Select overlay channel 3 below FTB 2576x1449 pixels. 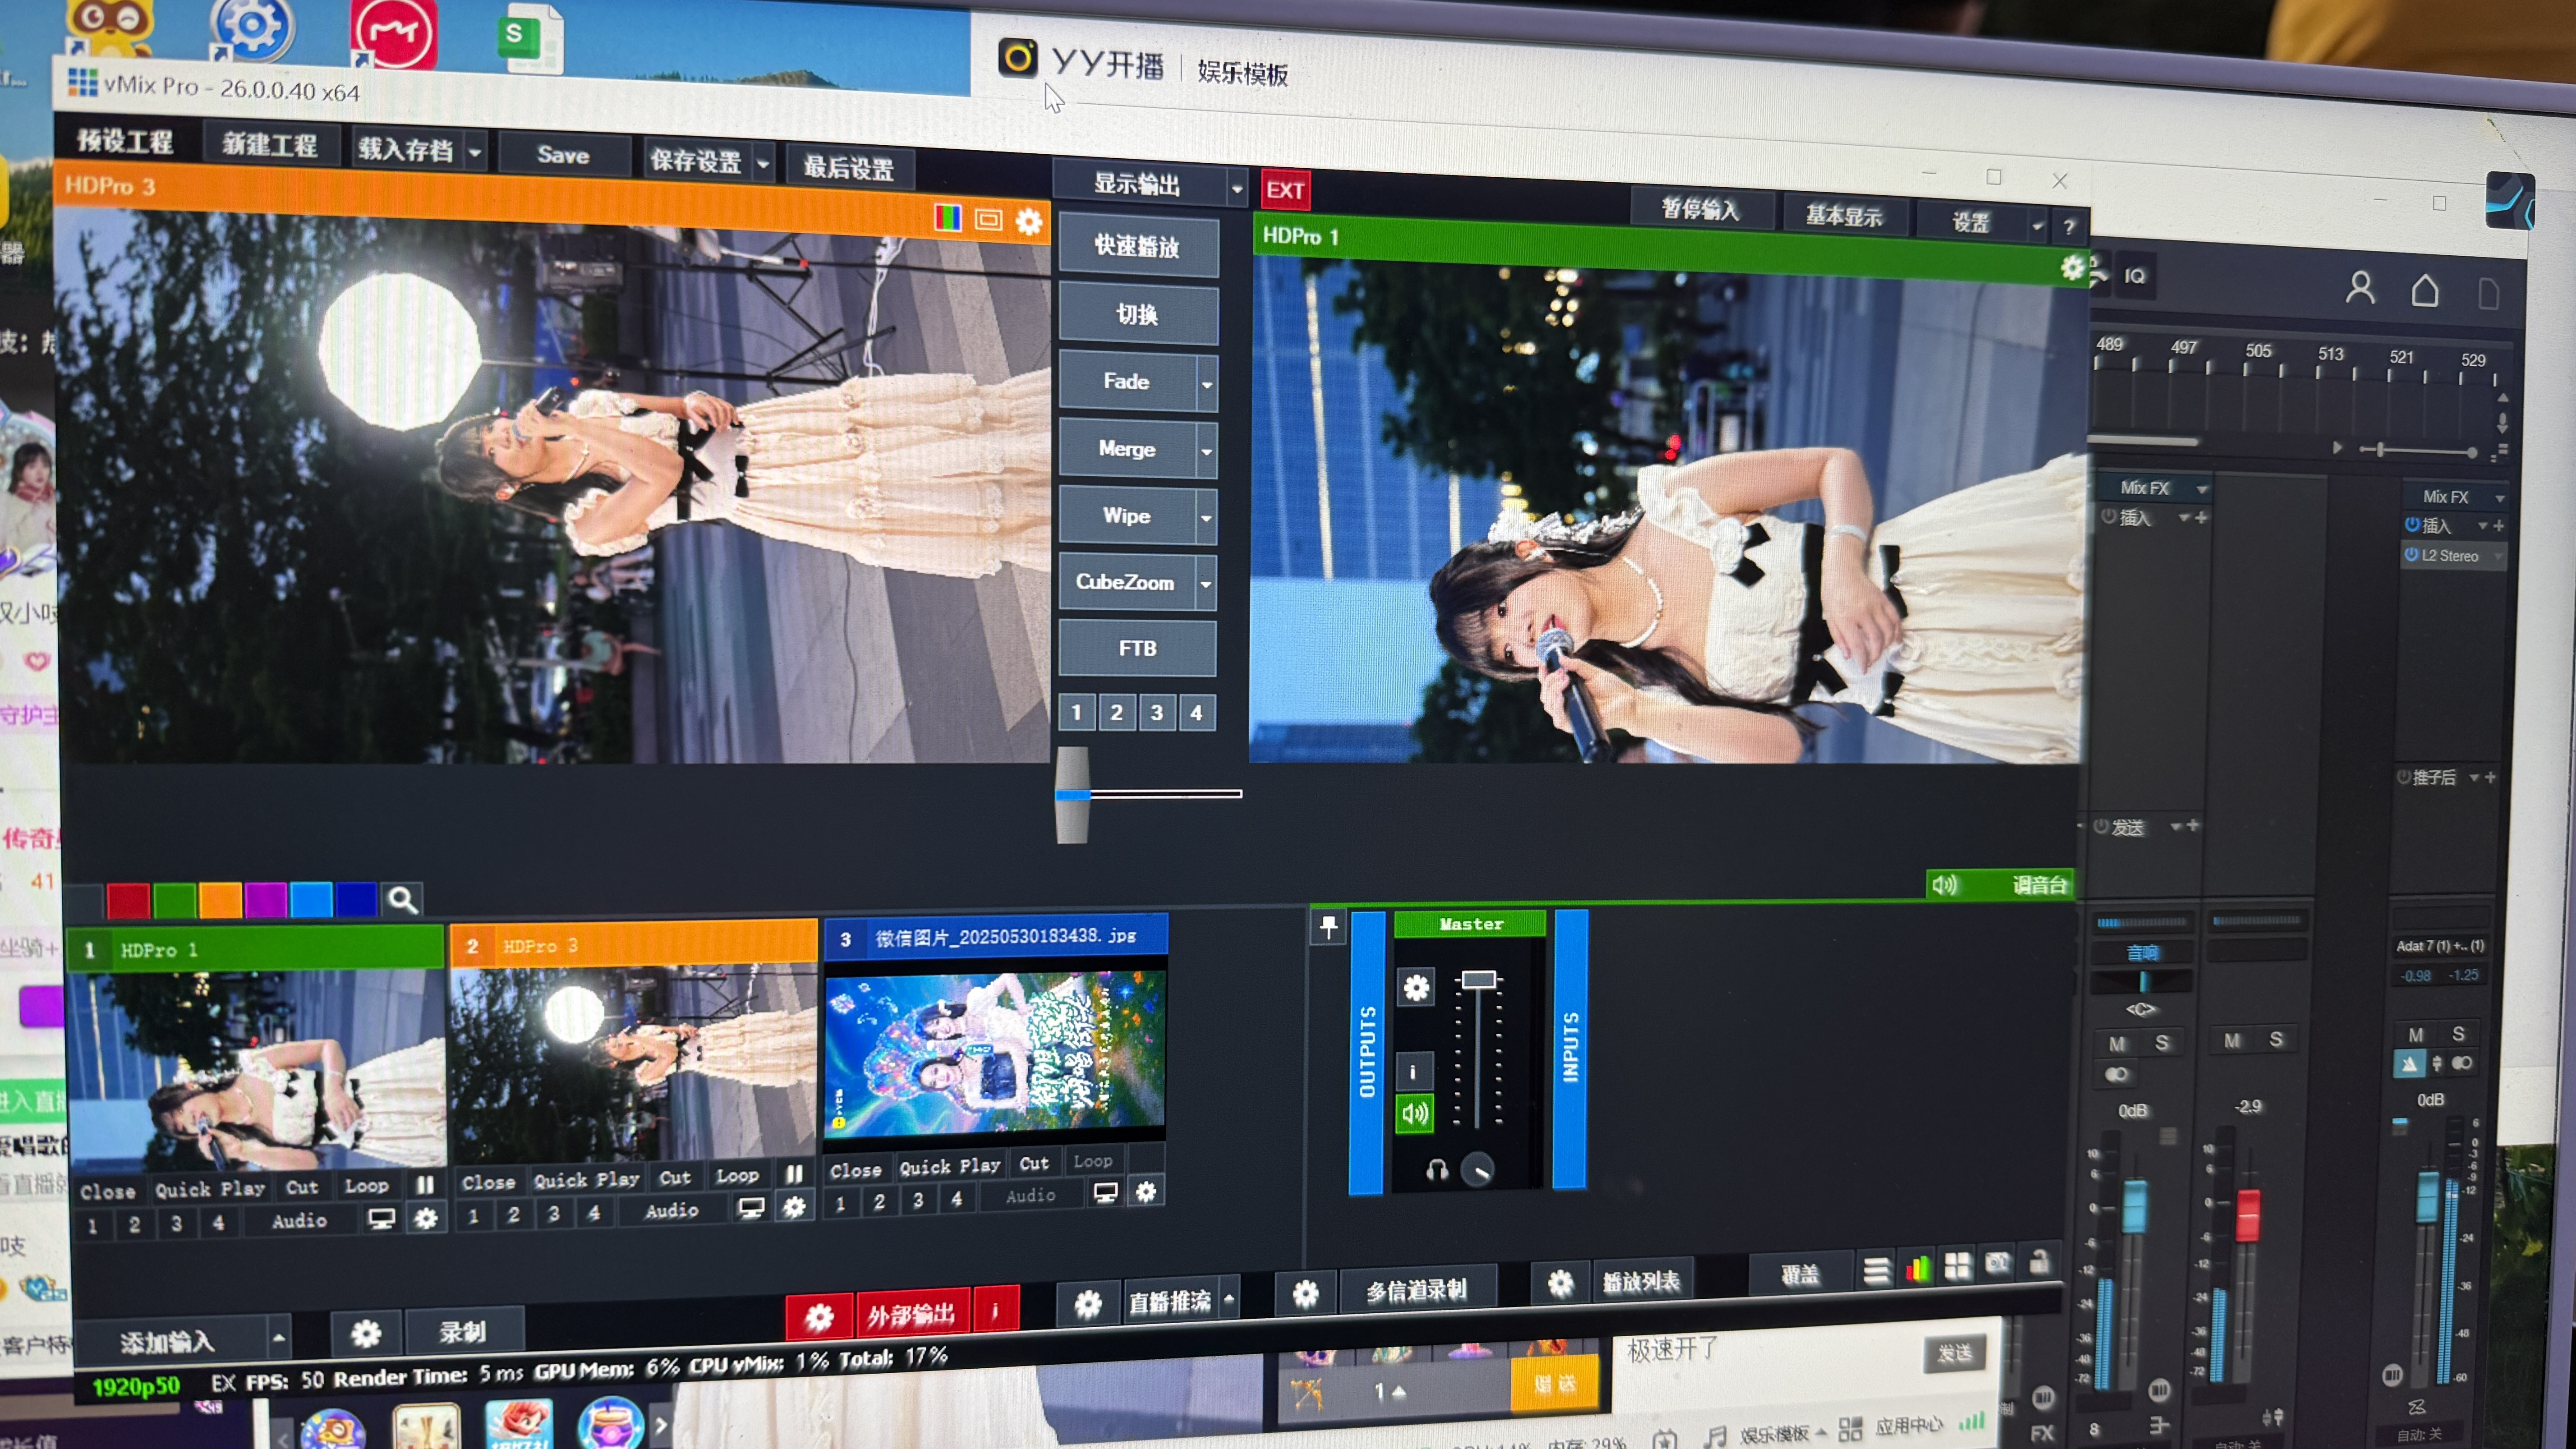pyautogui.click(x=1157, y=713)
